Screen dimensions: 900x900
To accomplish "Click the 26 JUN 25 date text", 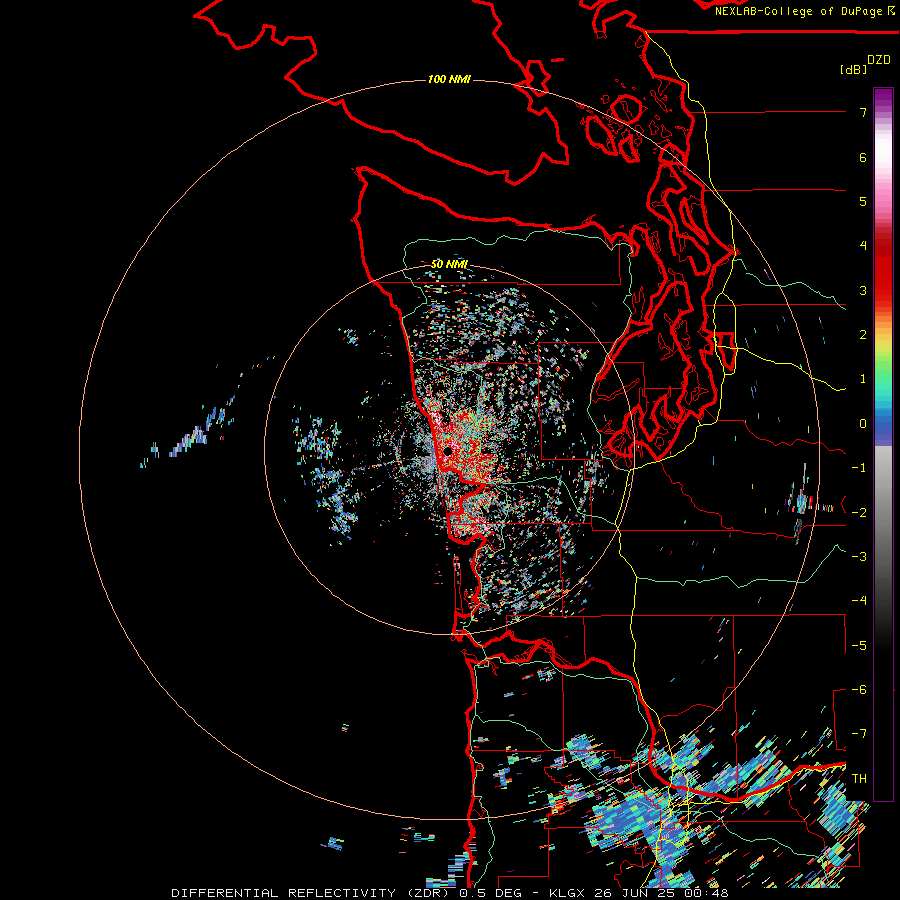I will [x=637, y=893].
